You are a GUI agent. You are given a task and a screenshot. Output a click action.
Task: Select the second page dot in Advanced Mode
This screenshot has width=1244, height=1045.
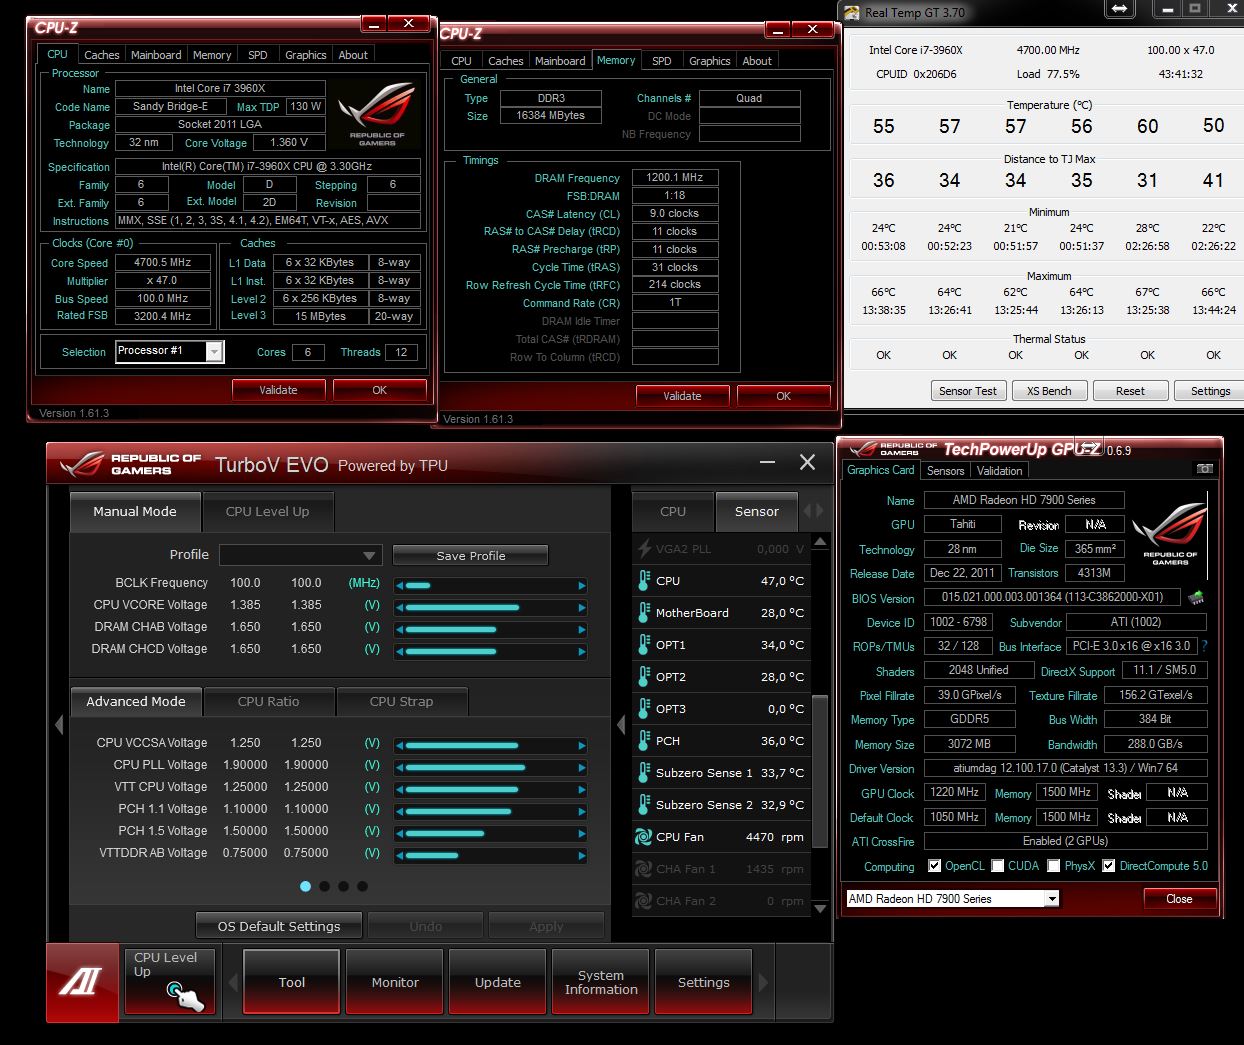coord(324,886)
